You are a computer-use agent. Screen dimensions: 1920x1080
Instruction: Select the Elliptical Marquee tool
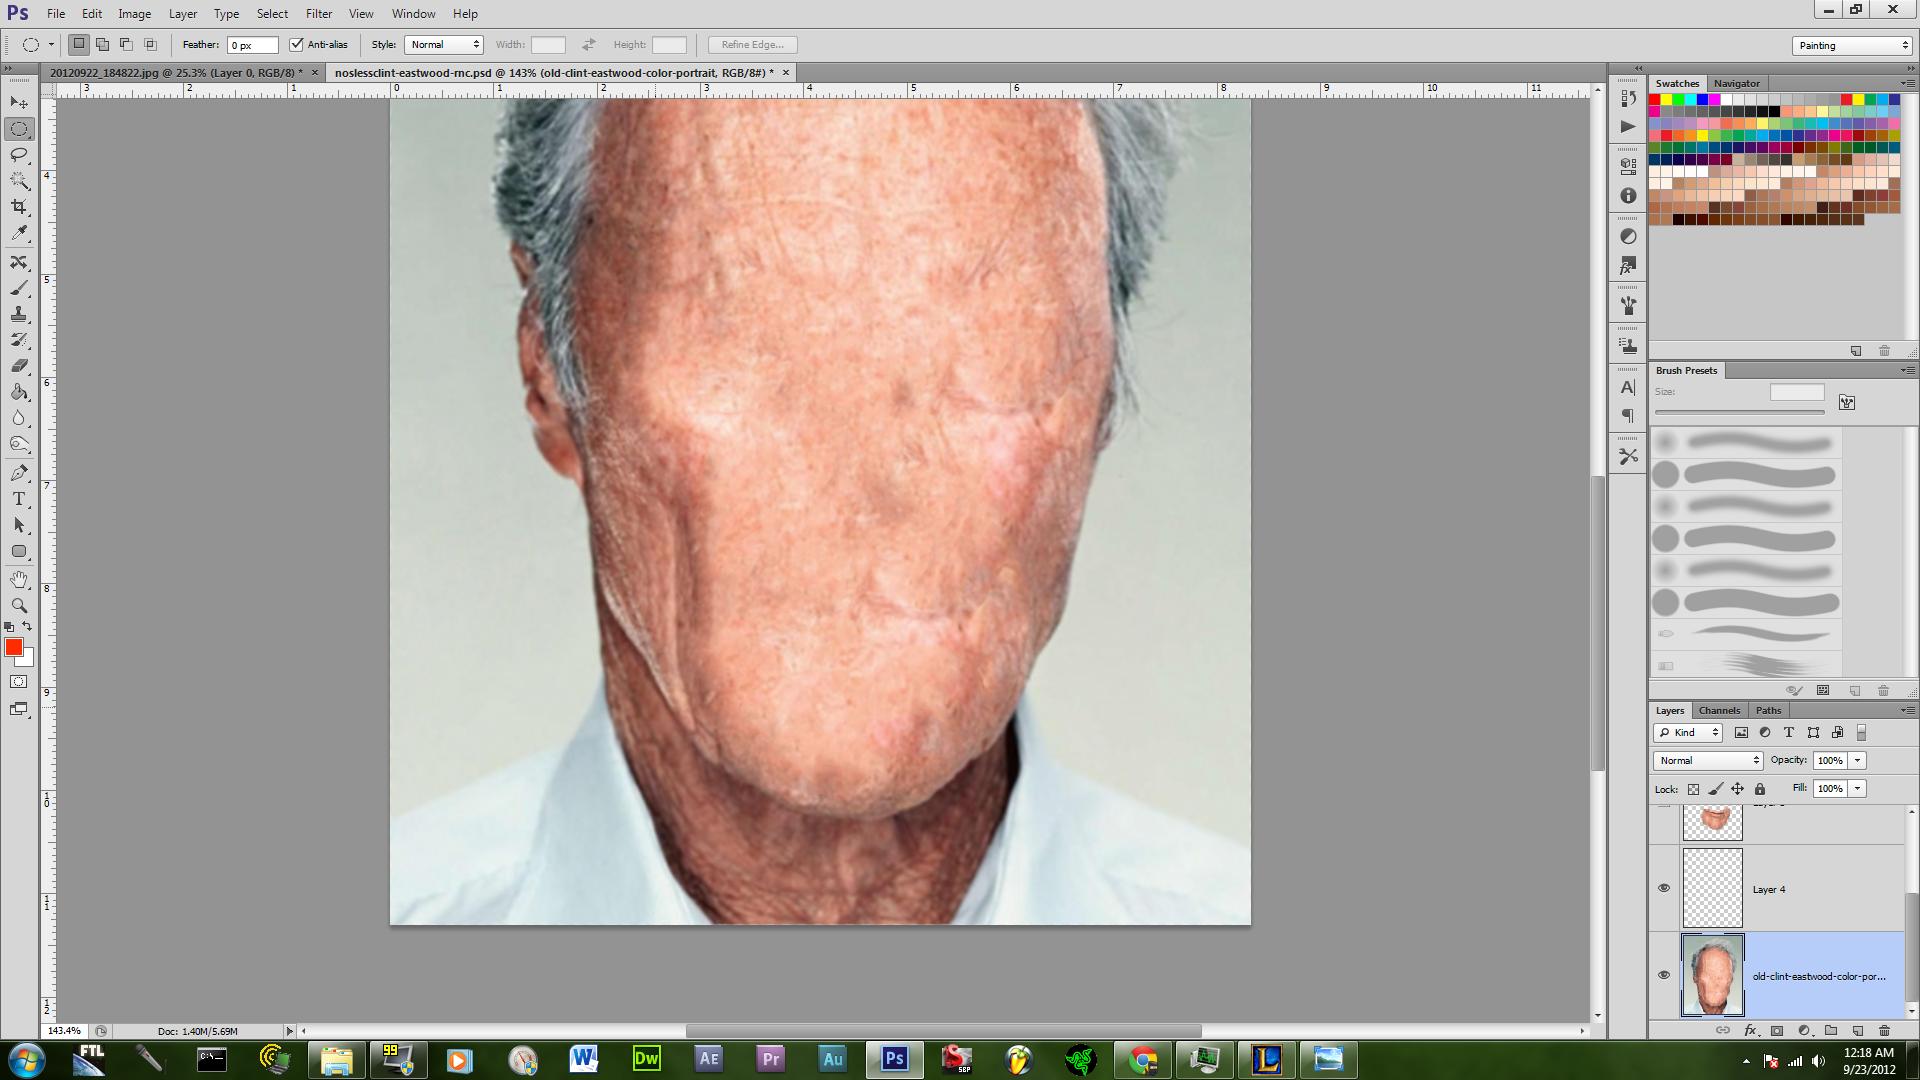pos(19,129)
